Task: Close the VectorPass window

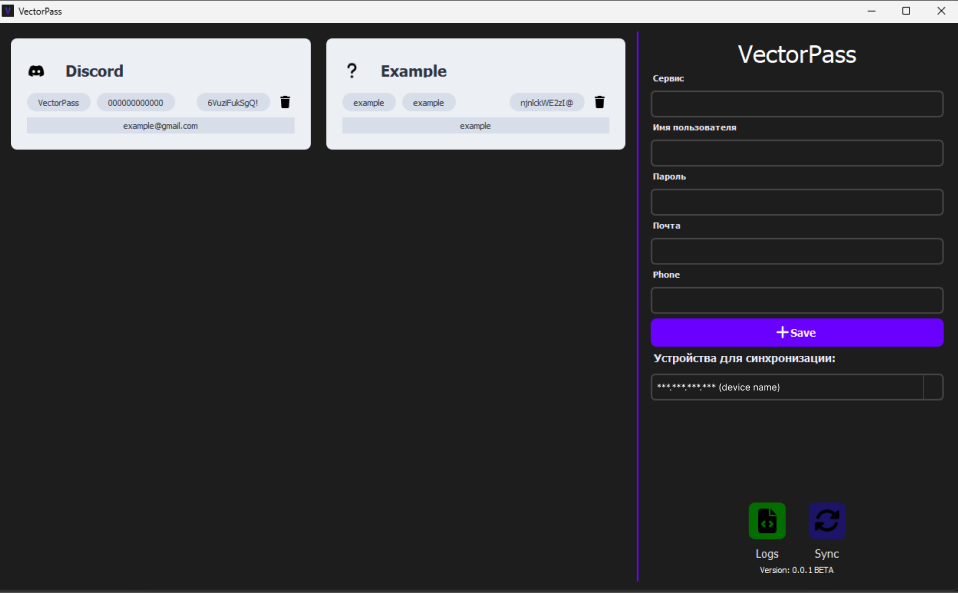Action: click(941, 11)
